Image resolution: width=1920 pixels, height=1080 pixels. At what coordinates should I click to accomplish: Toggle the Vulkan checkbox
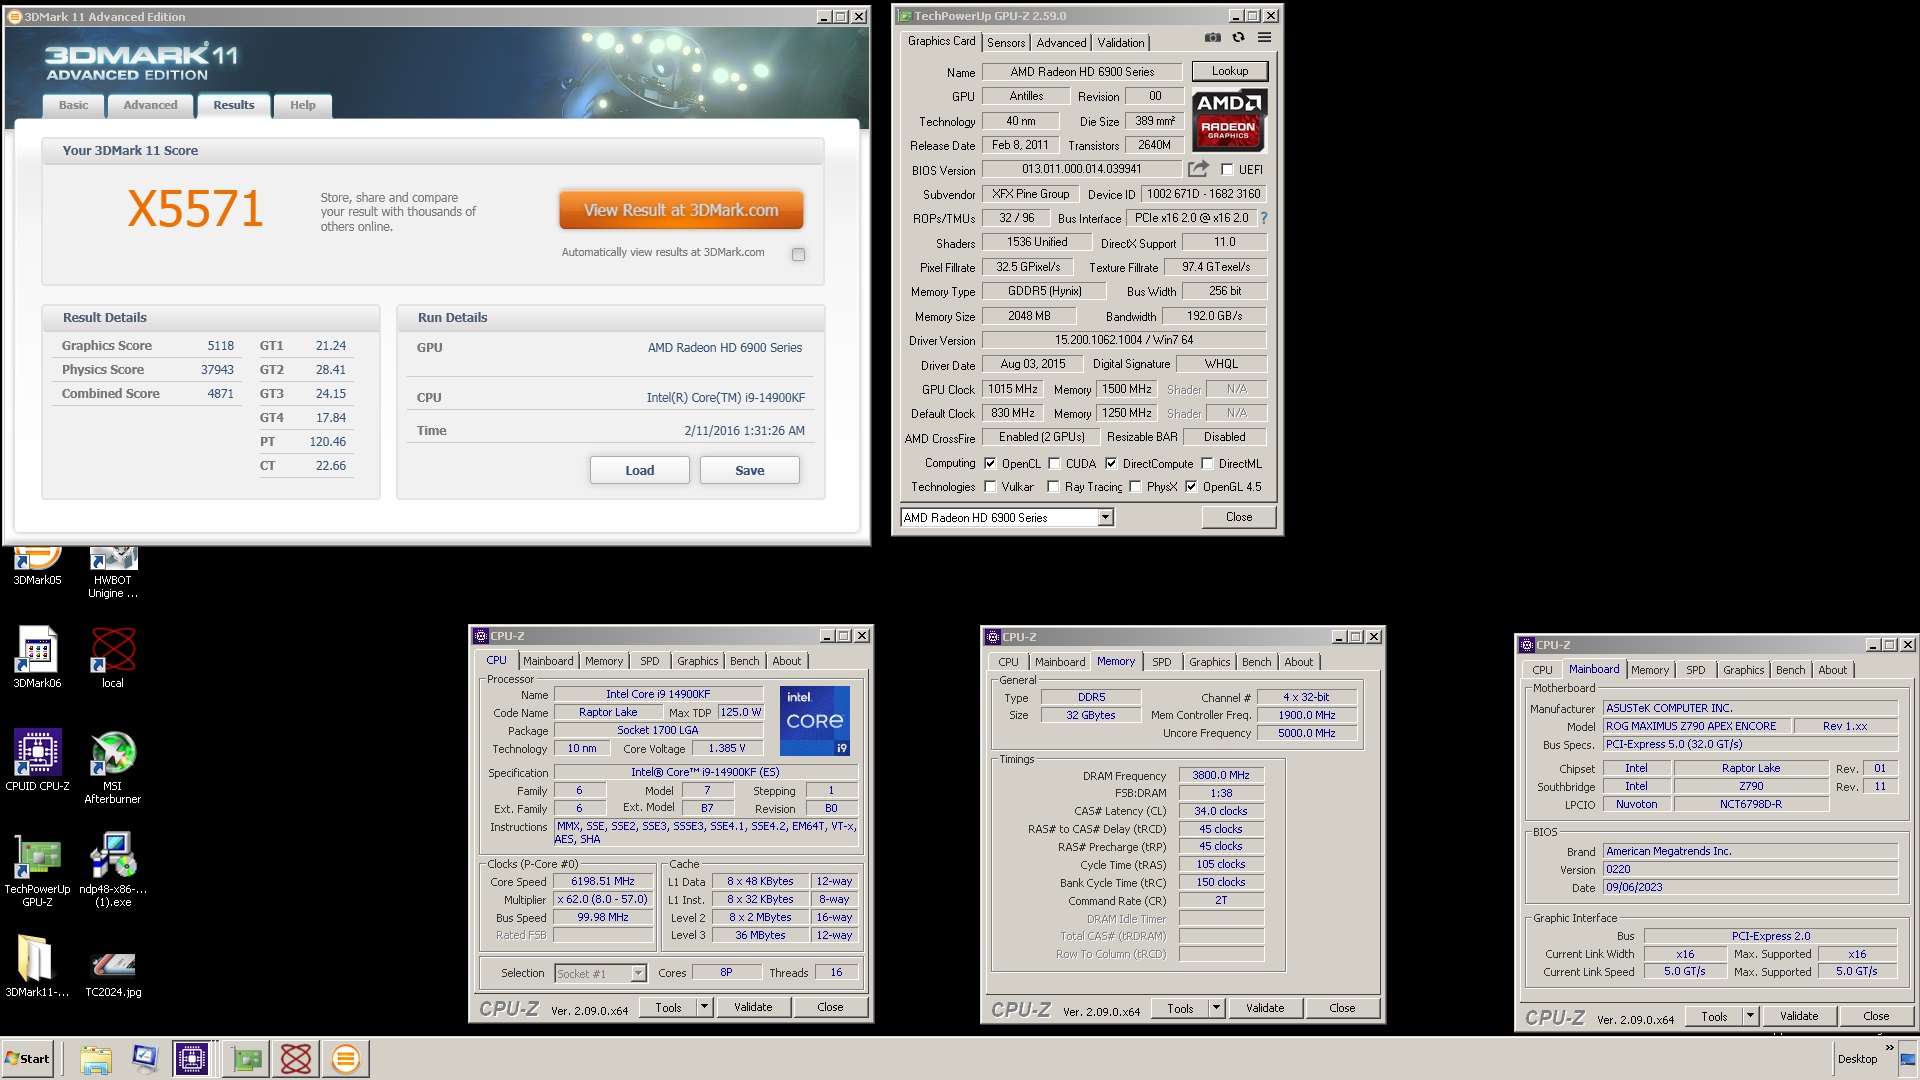click(990, 487)
